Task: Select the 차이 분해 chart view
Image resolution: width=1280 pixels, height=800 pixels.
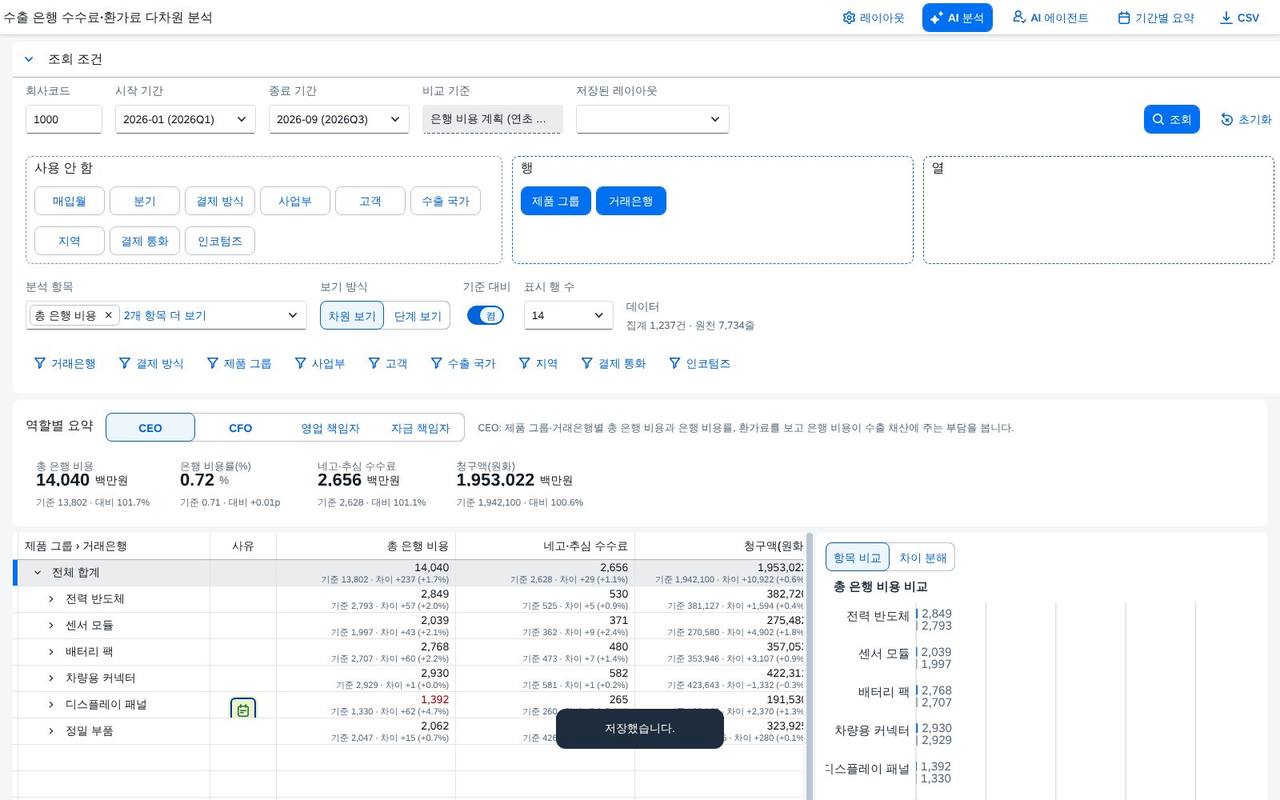Action: [x=922, y=557]
